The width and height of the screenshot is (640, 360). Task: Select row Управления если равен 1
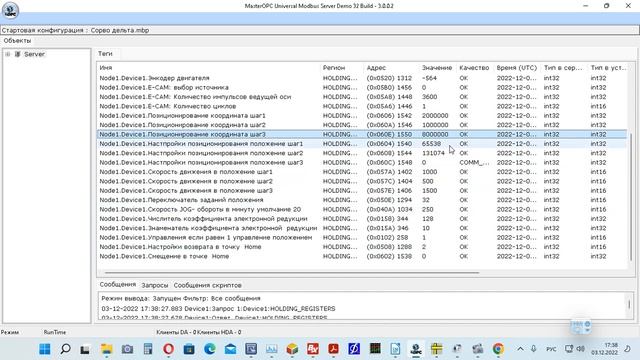coord(362,238)
